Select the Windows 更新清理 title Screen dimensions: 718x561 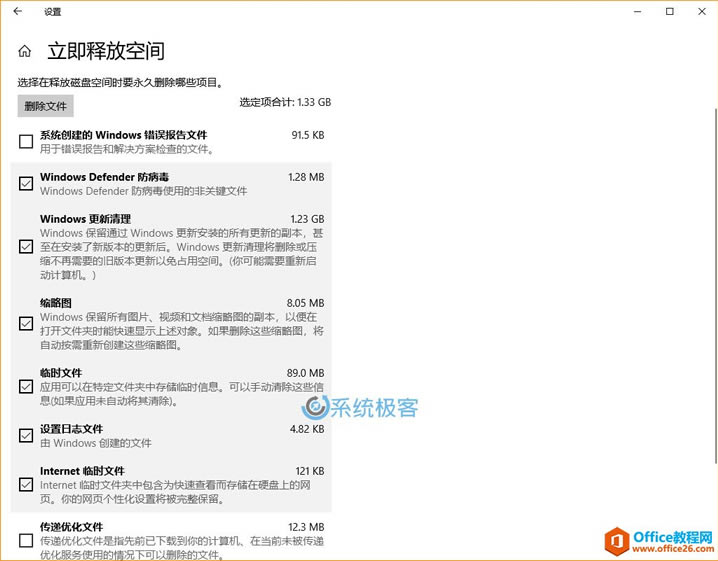point(86,219)
